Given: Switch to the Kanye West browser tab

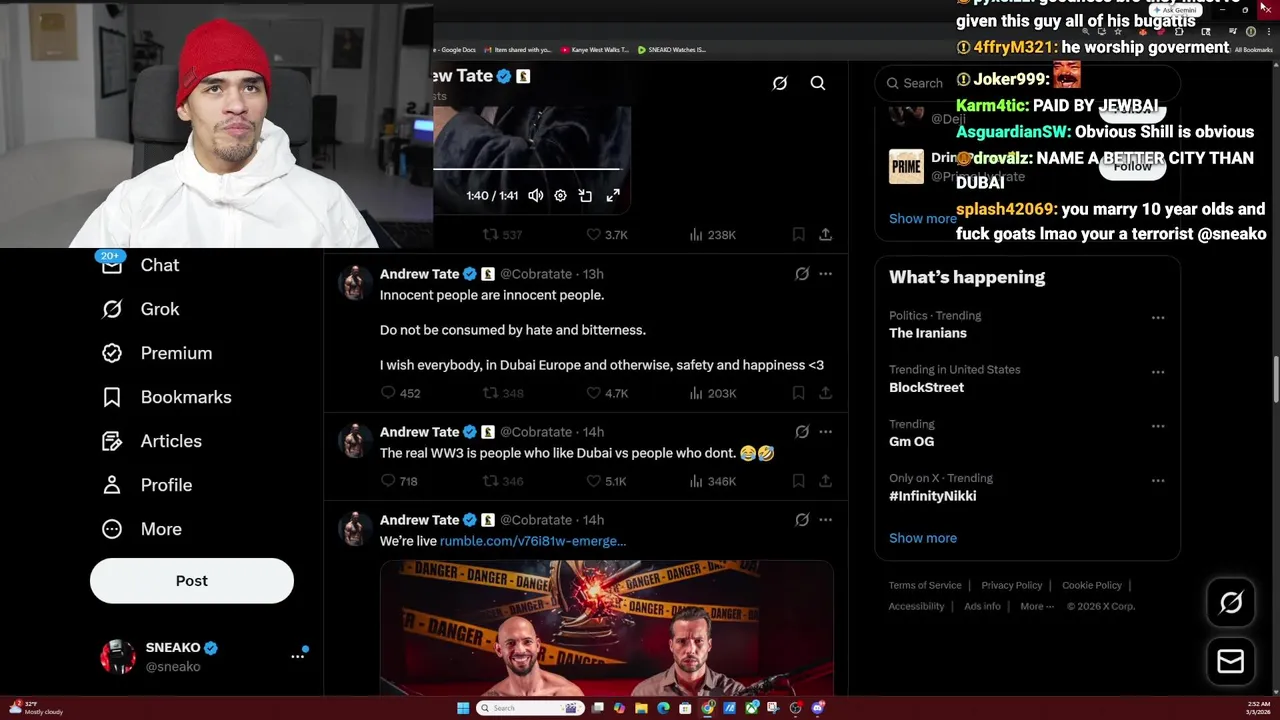Looking at the screenshot, I should point(596,49).
